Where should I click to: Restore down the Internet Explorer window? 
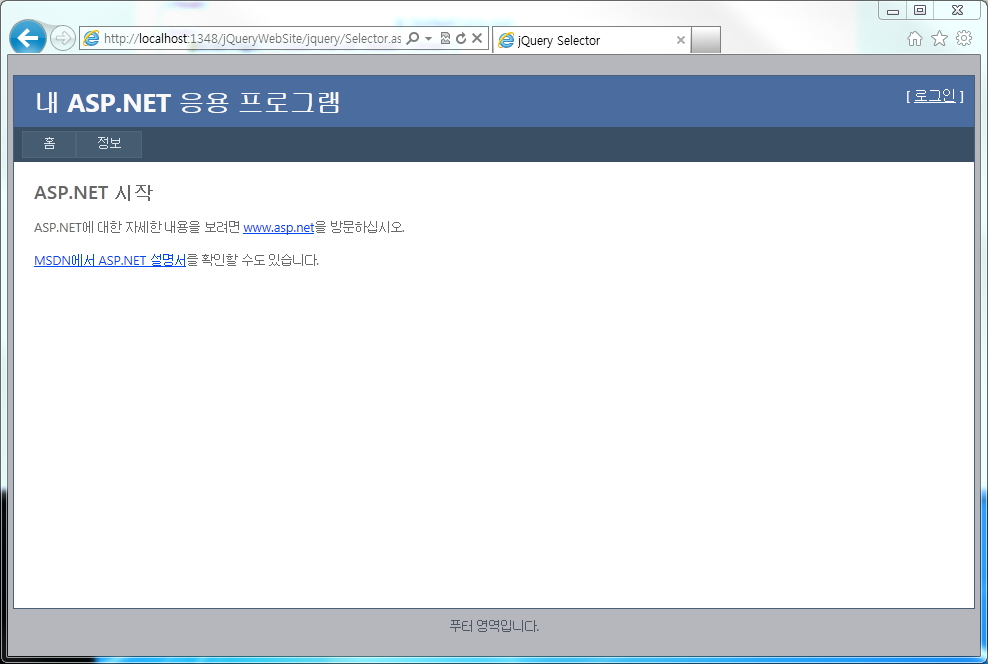tap(920, 11)
